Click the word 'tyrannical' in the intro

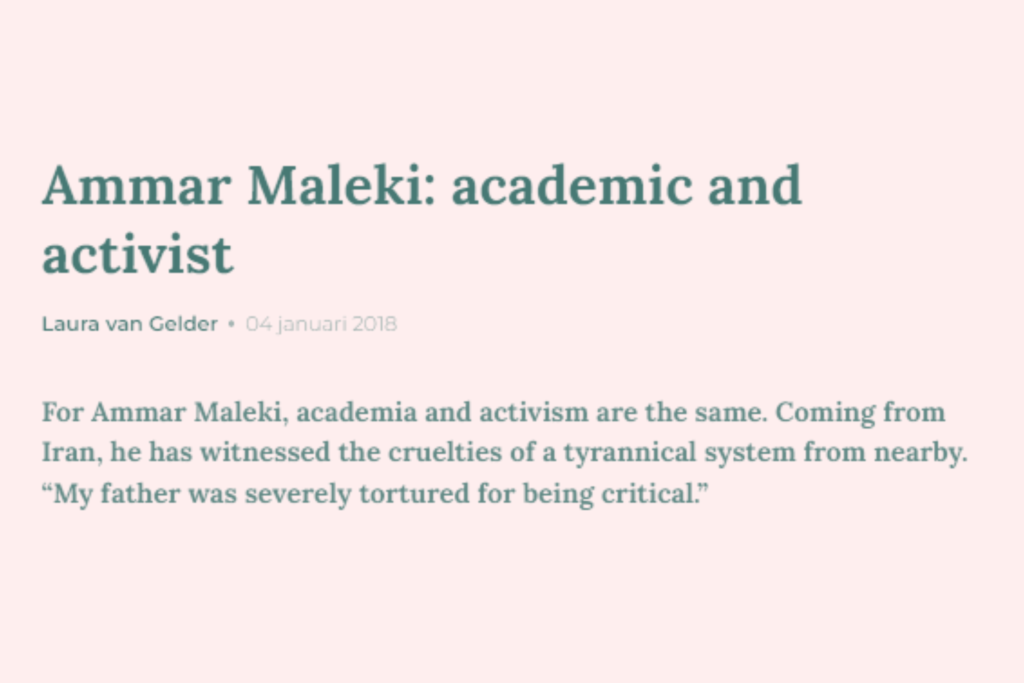(x=630, y=453)
